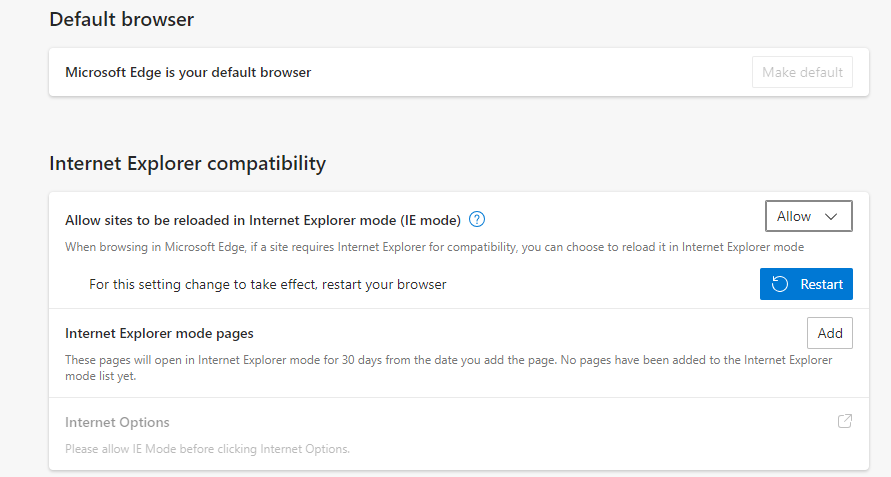Click the word 'Allow' inside the dropdown
The height and width of the screenshot is (477, 891).
point(794,216)
